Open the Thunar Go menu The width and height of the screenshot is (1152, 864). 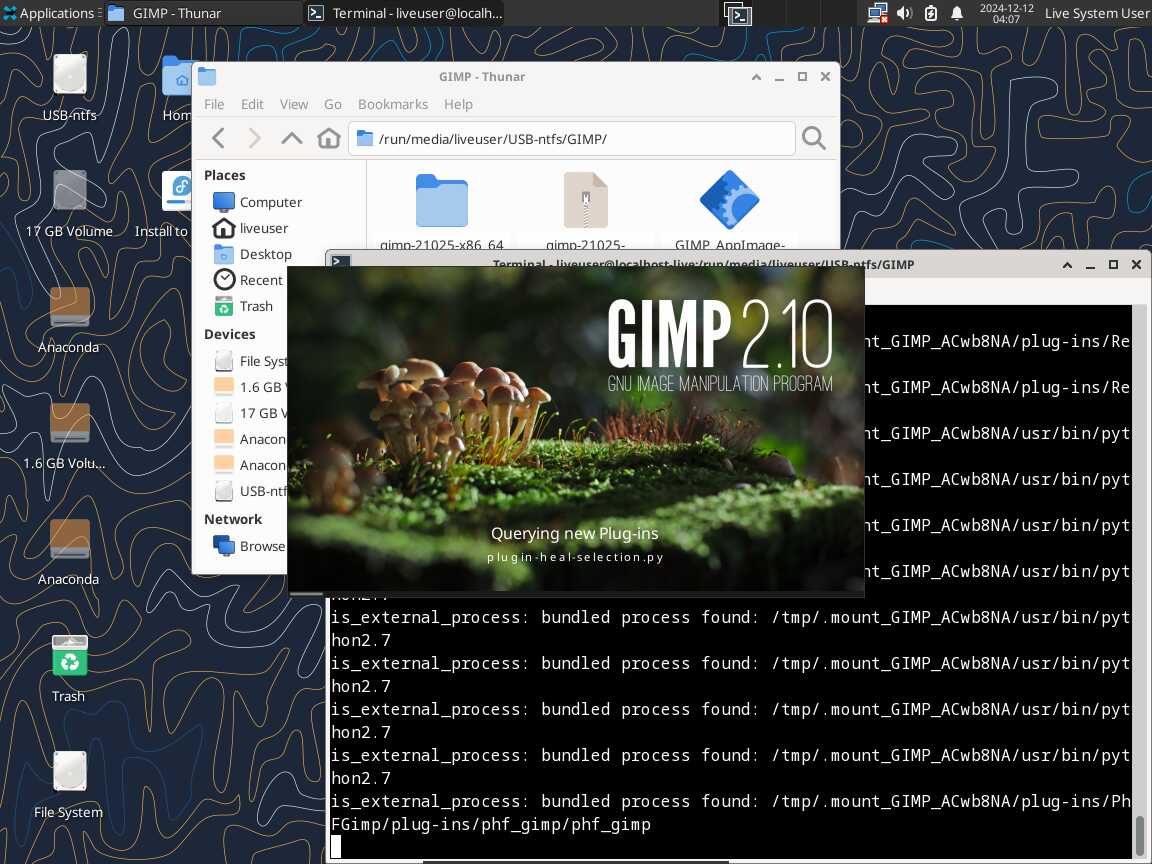333,104
